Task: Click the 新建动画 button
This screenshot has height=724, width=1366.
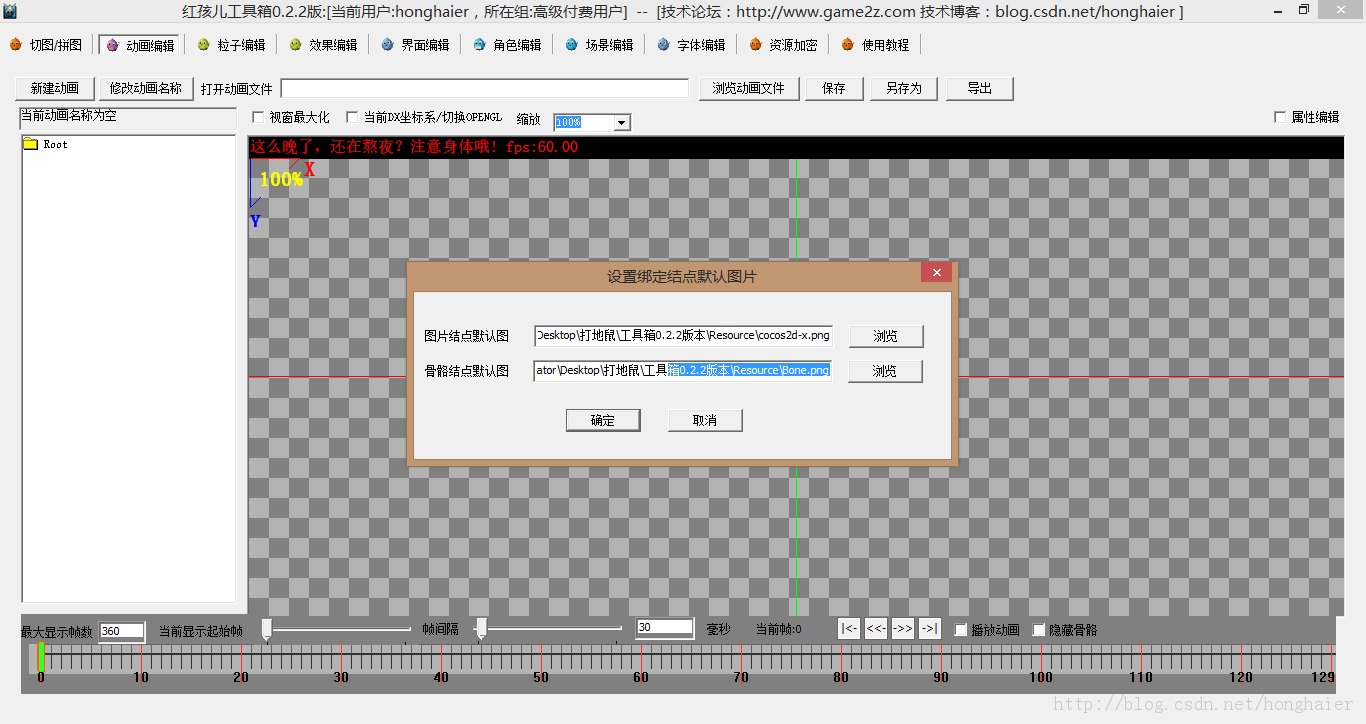Action: coord(55,88)
